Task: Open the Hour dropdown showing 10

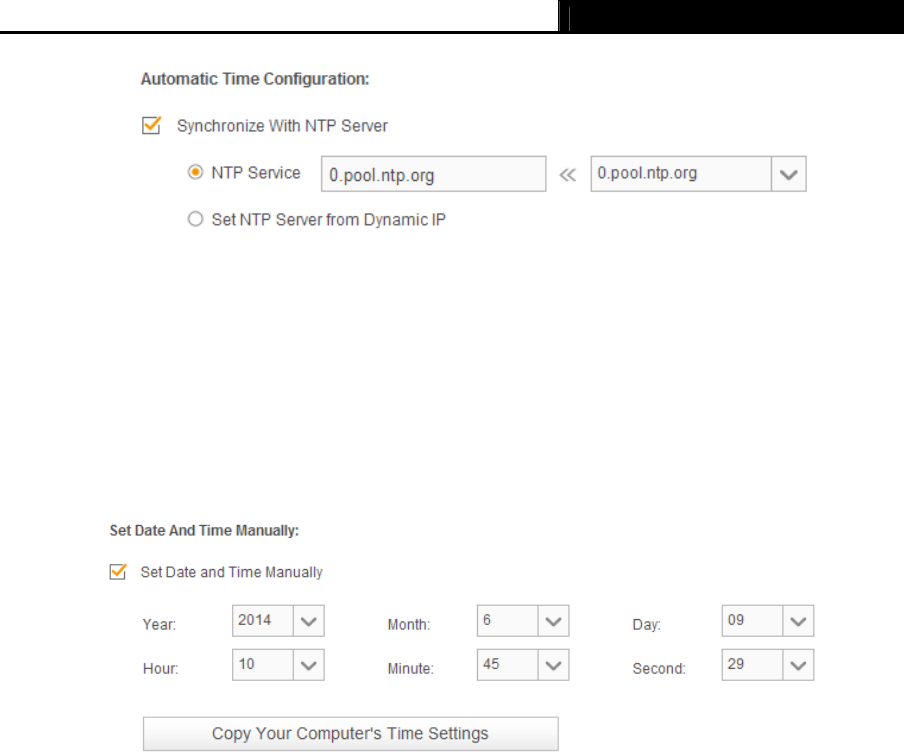Action: [x=278, y=665]
